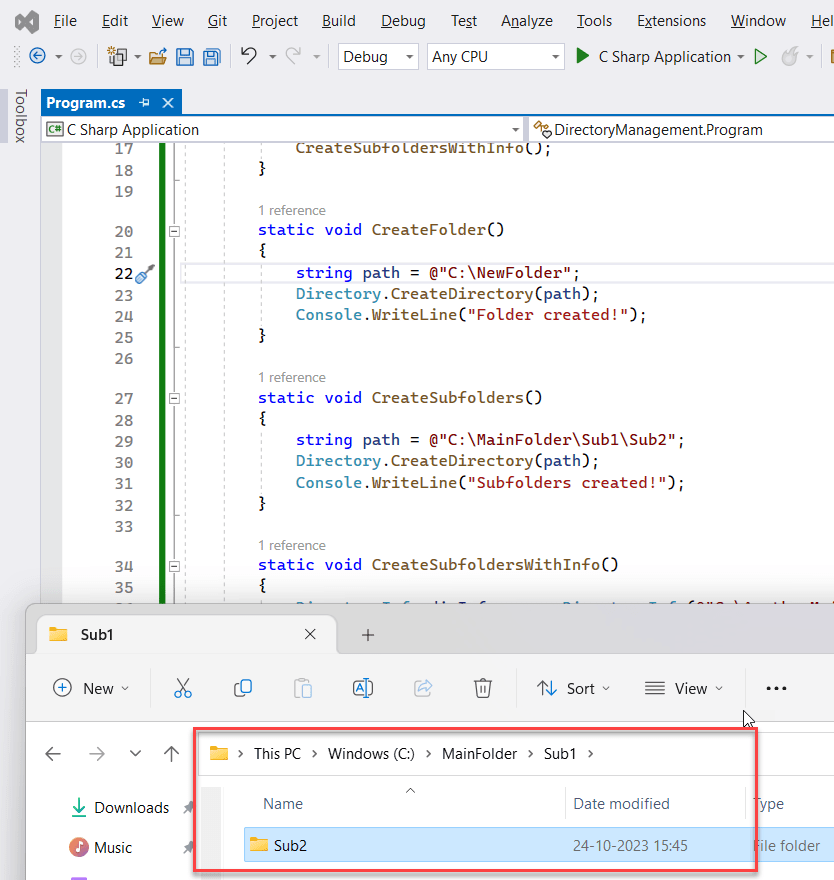Open the Git menu
The image size is (834, 880).
217,20
